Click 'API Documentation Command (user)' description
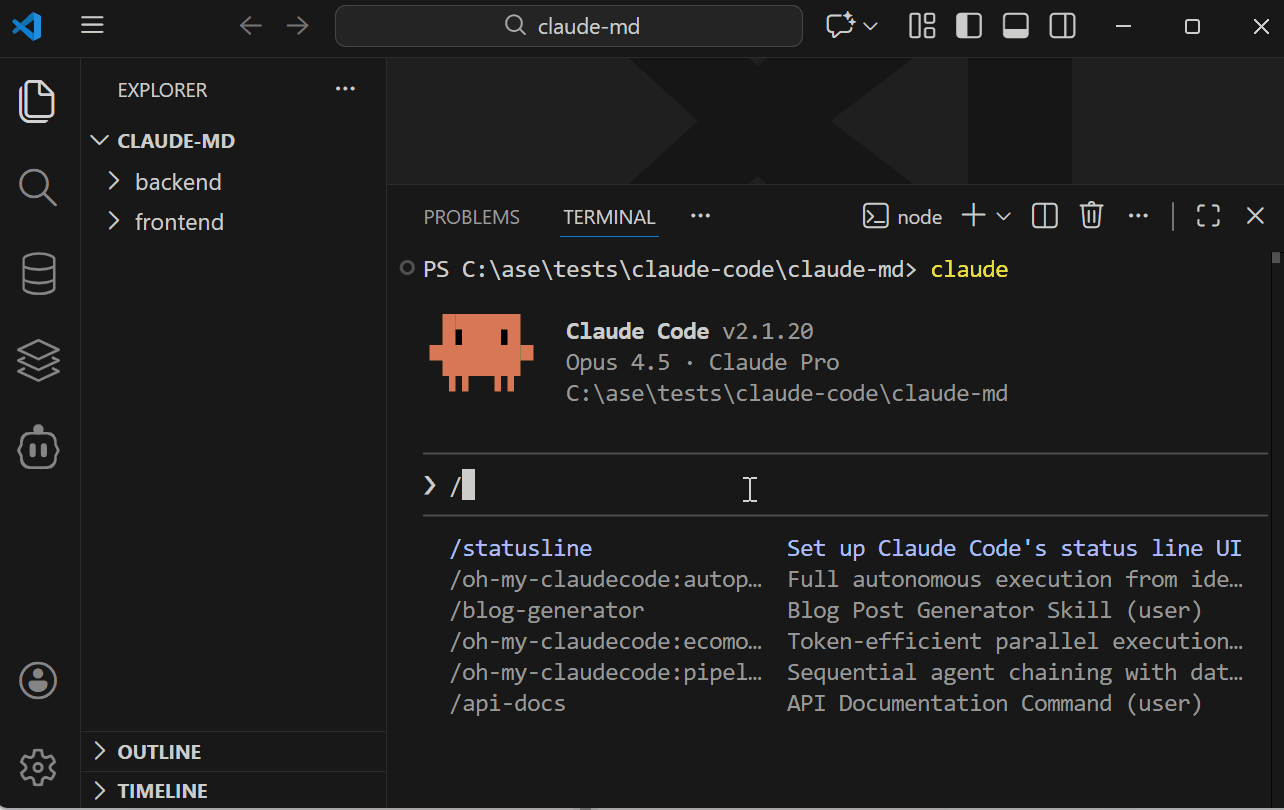This screenshot has width=1284, height=810. (x=995, y=703)
